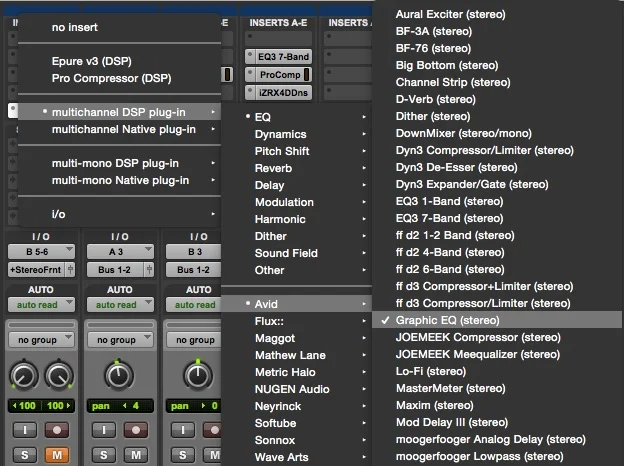This screenshot has width=624, height=466.
Task: Click the first track's right pan knob
Action: (x=59, y=375)
